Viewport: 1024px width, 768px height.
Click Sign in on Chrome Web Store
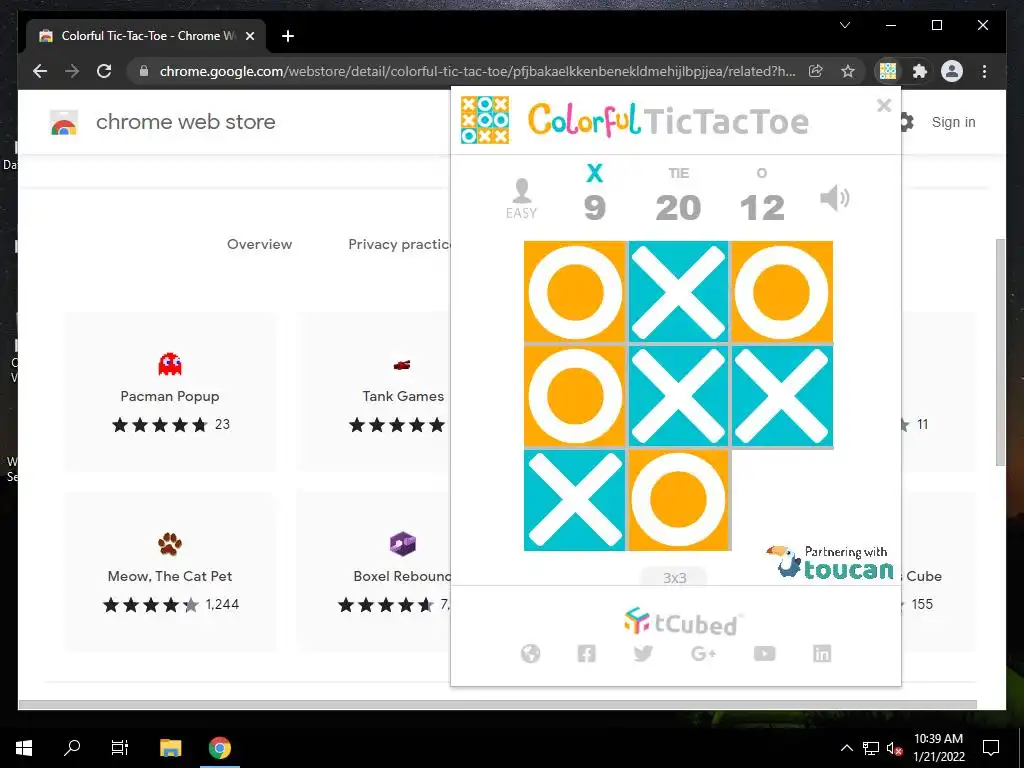click(x=953, y=122)
